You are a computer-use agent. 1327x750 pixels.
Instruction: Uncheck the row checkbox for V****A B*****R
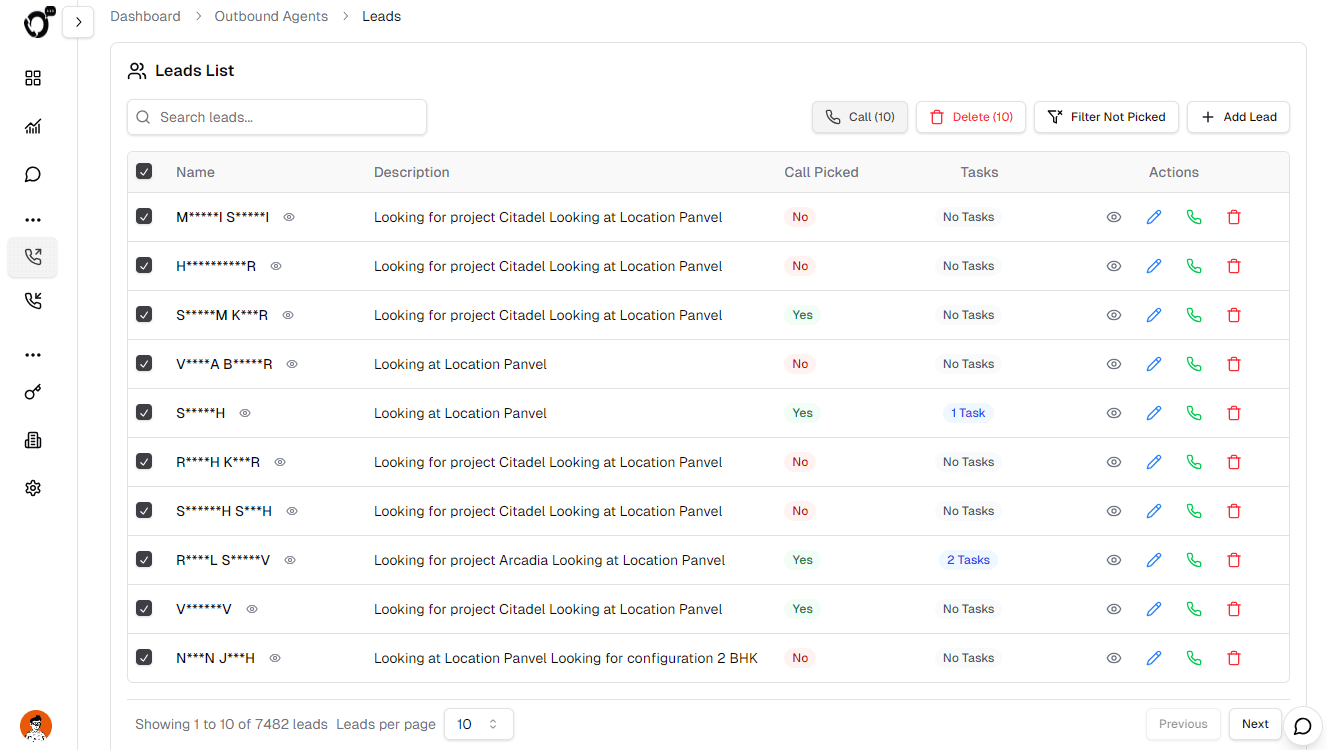coord(144,363)
